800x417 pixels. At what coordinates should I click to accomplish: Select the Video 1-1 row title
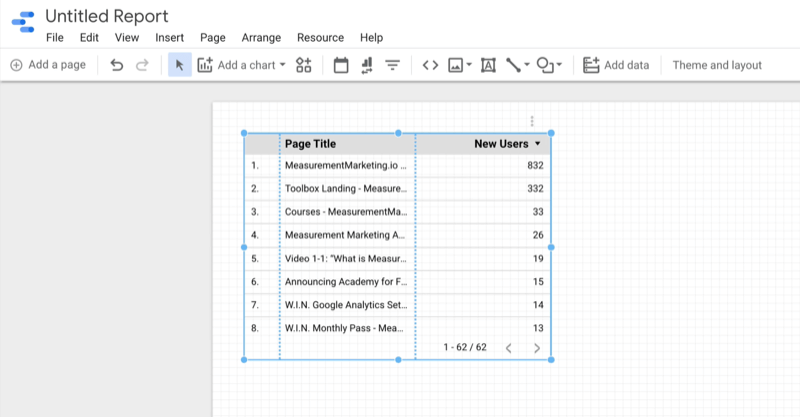click(x=345, y=258)
